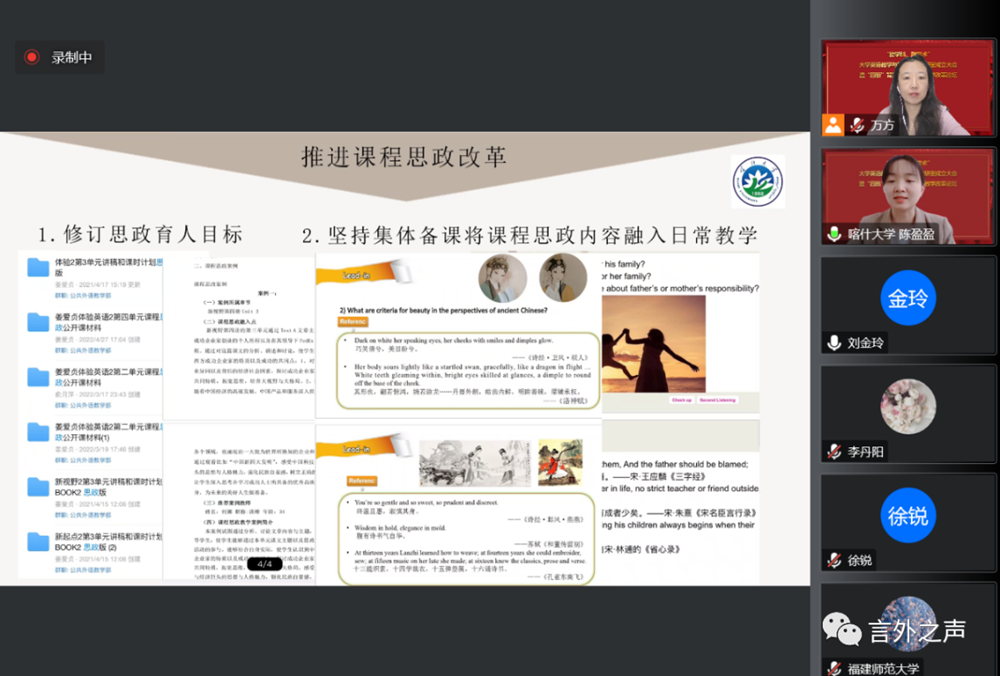Click the 4/4 page indicator
The width and height of the screenshot is (1000, 676).
click(264, 564)
